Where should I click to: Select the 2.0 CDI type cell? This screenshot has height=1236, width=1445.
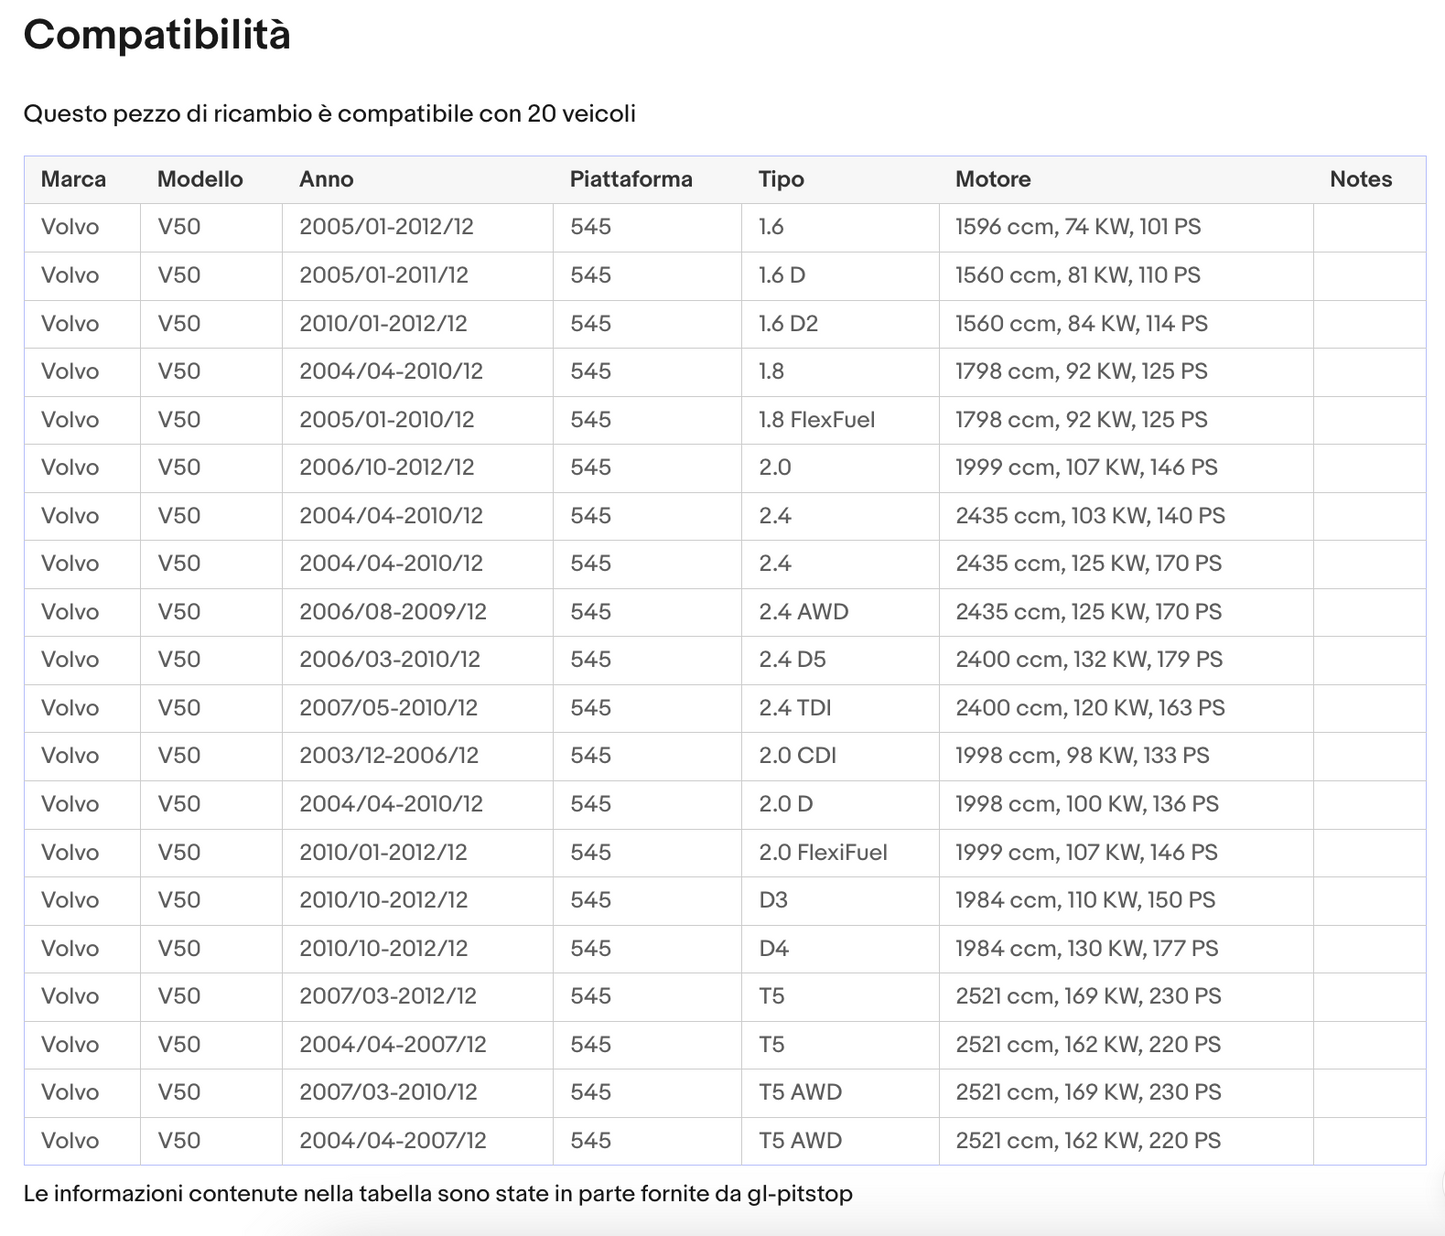coord(797,756)
